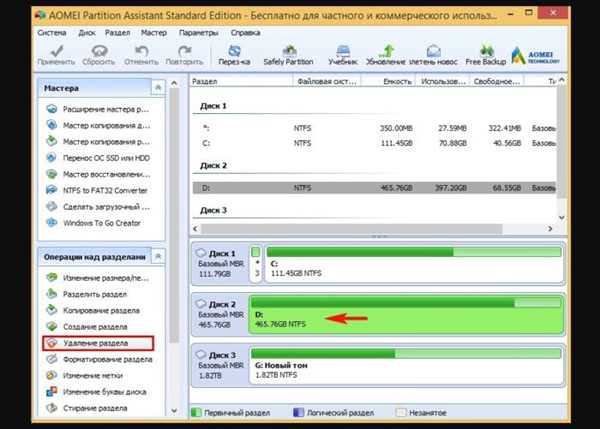The width and height of the screenshot is (600, 429).
Task: Sort by Емкость column header
Action: tap(388, 81)
